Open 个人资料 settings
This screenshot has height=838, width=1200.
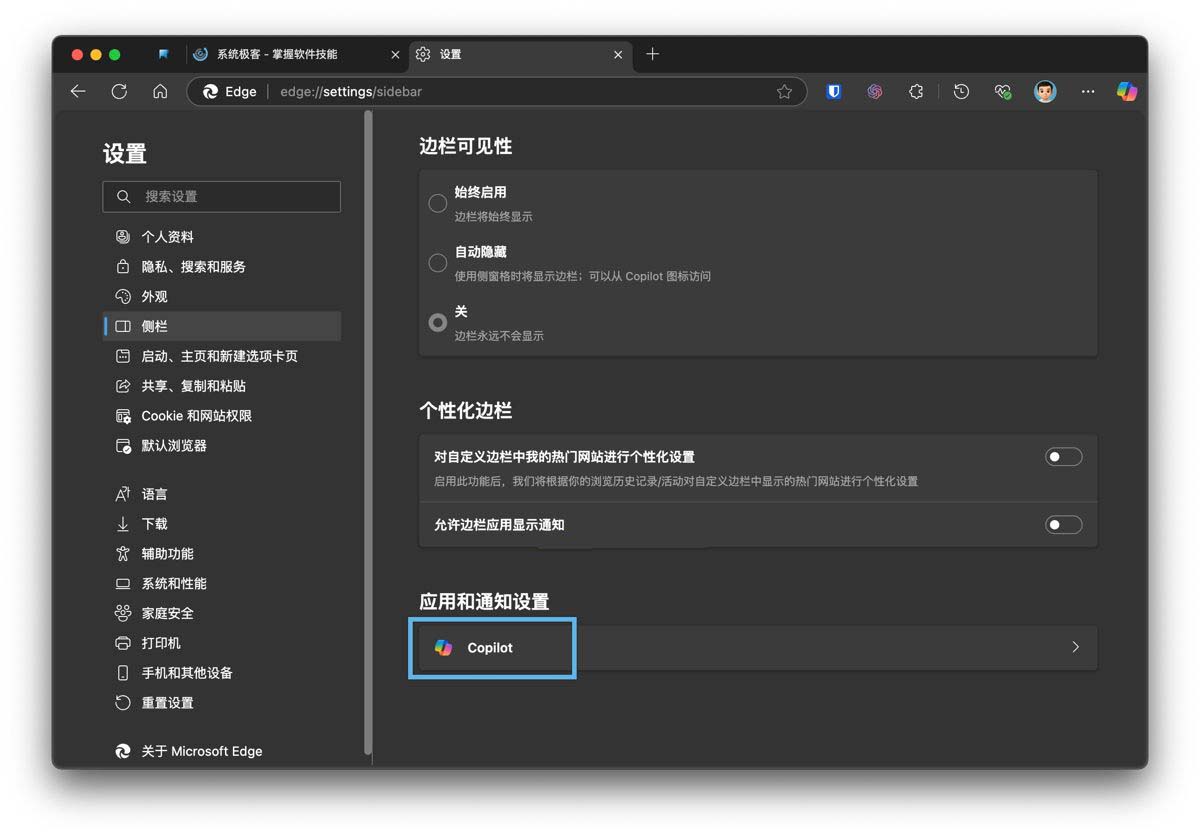221,237
